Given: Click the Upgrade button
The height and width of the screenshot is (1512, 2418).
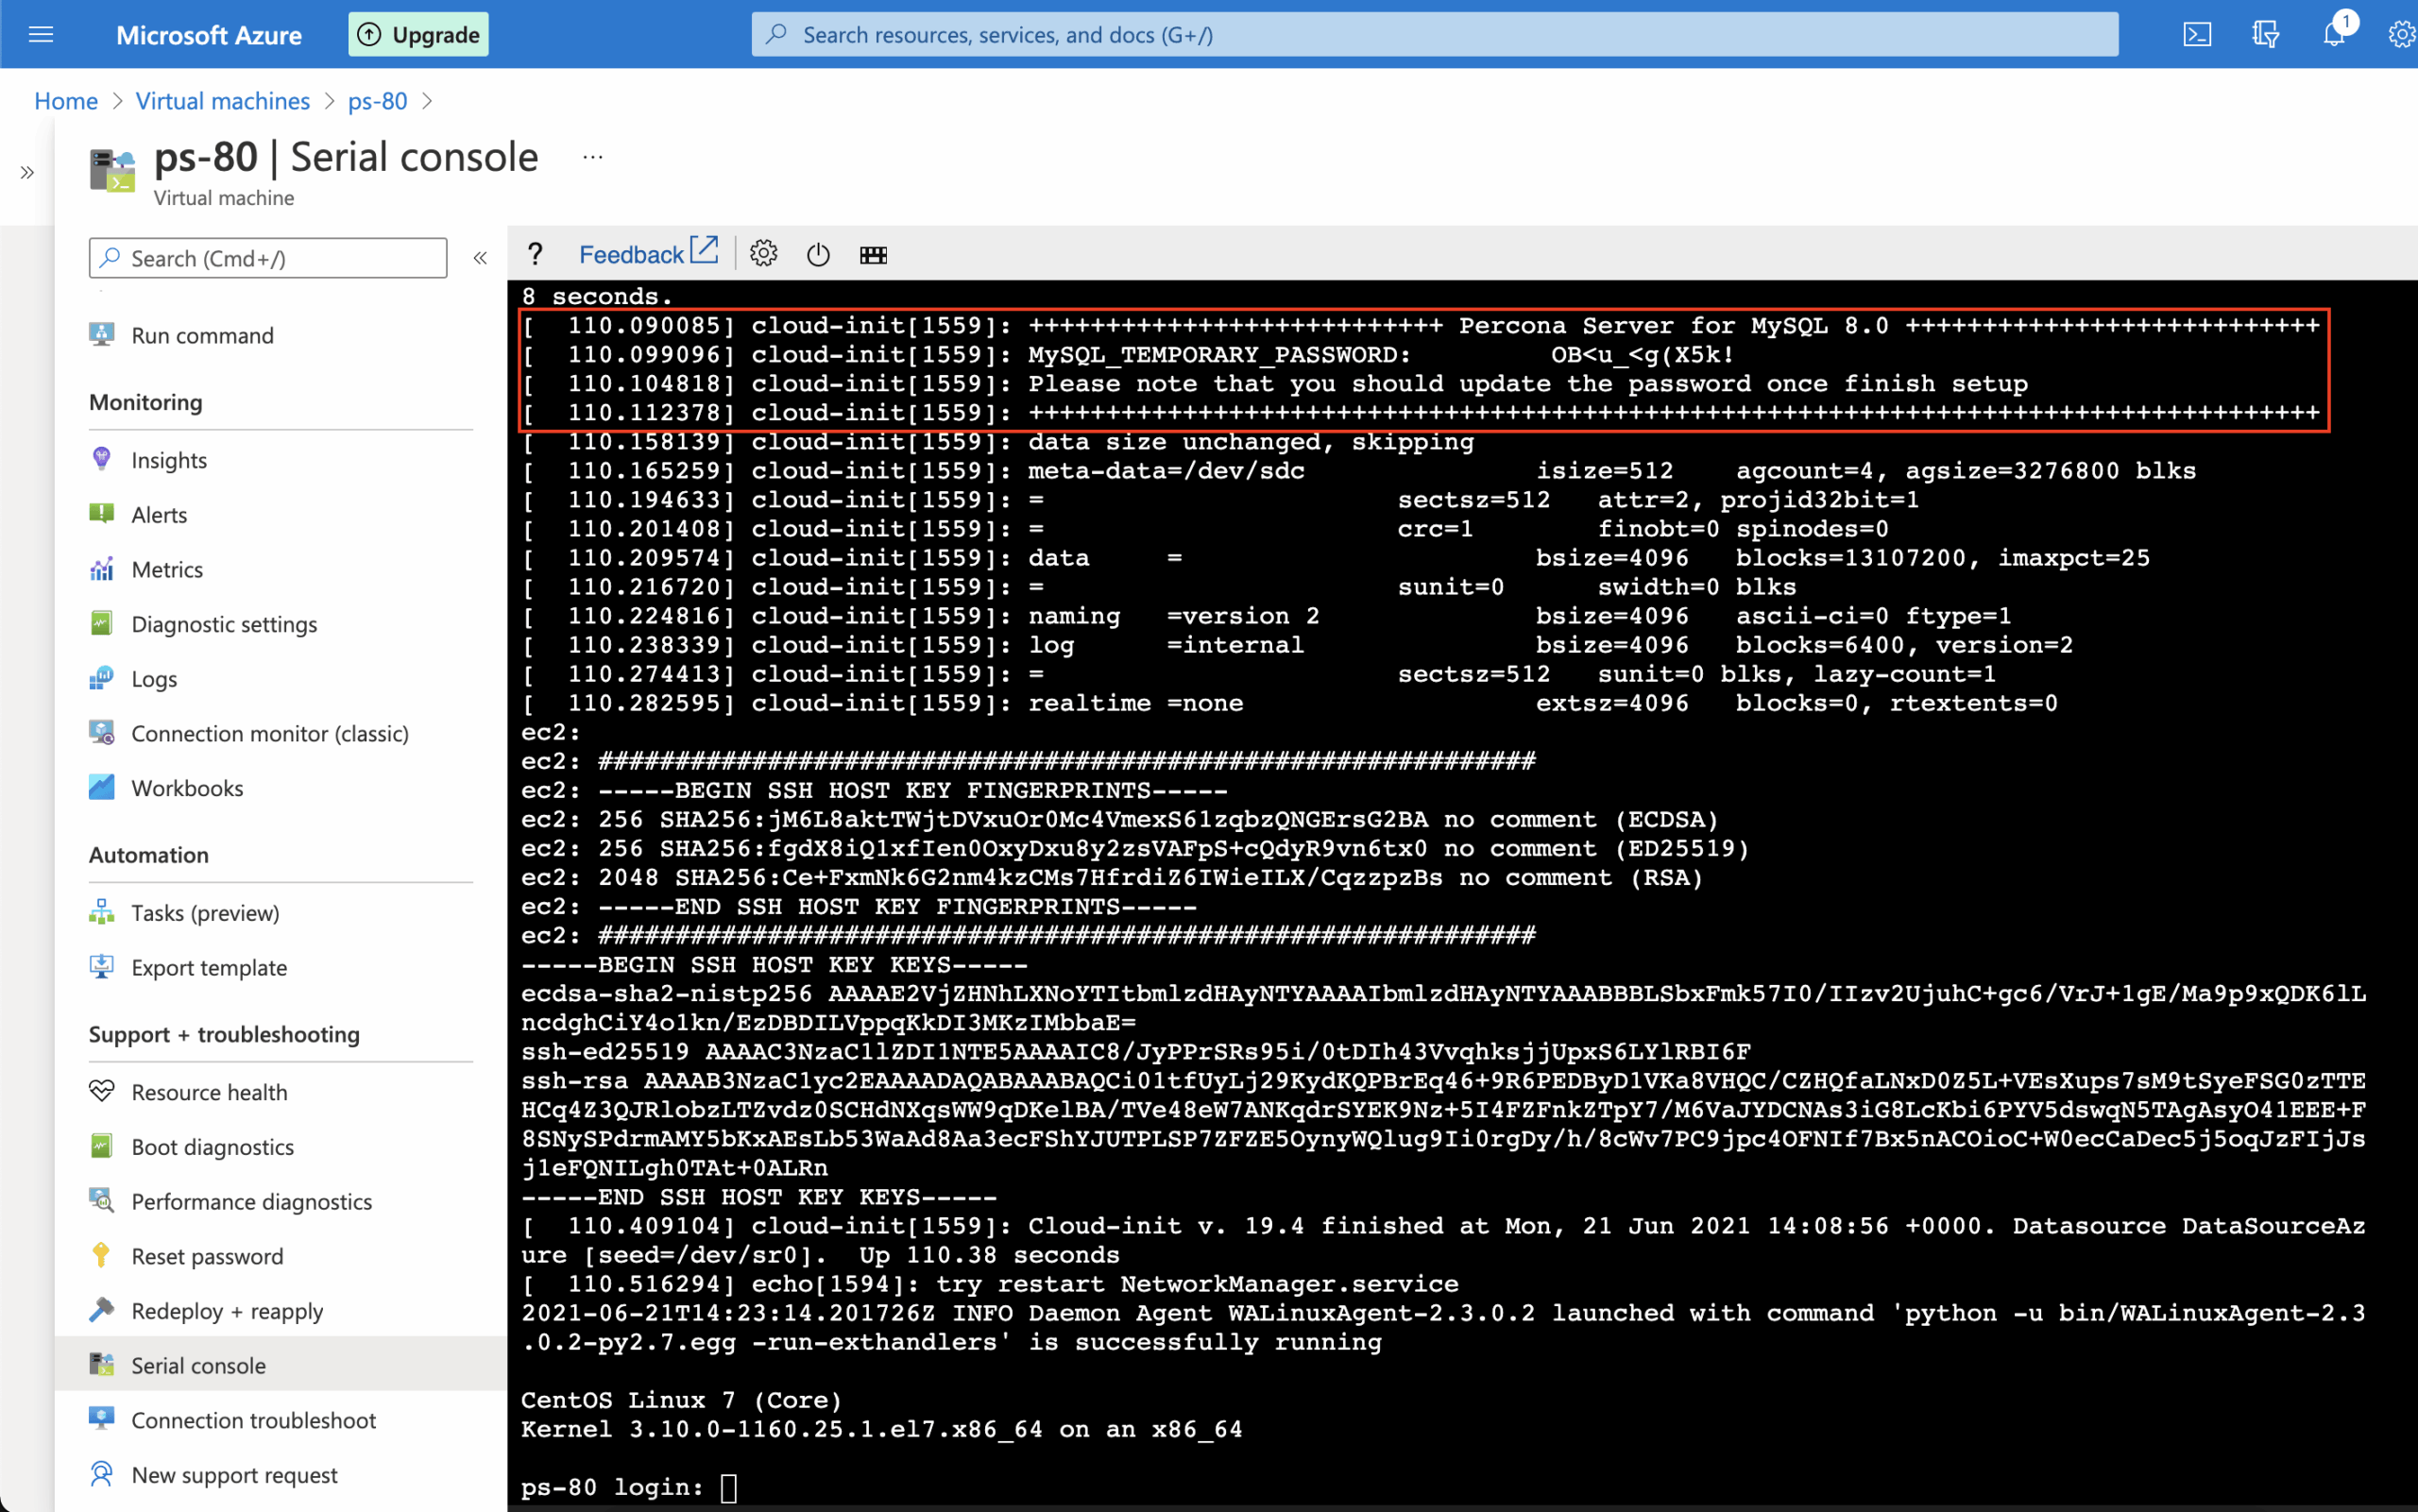Looking at the screenshot, I should coord(418,35).
